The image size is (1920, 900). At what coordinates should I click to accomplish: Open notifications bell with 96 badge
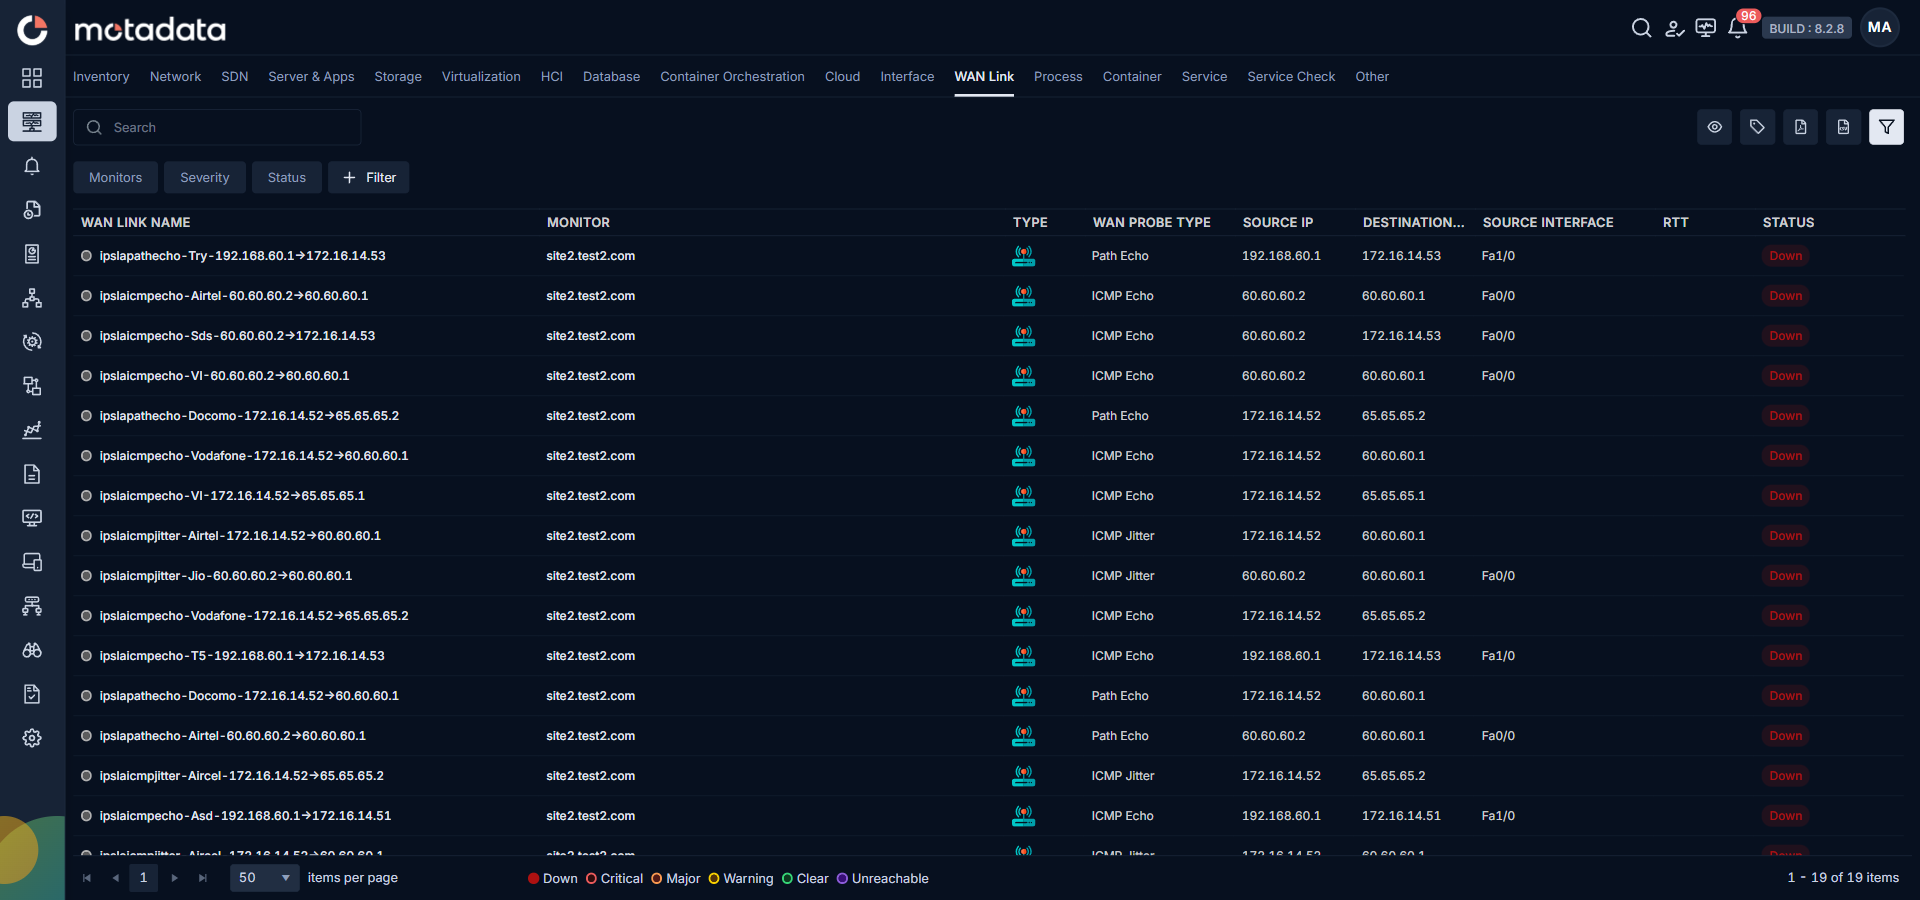coord(1739,27)
